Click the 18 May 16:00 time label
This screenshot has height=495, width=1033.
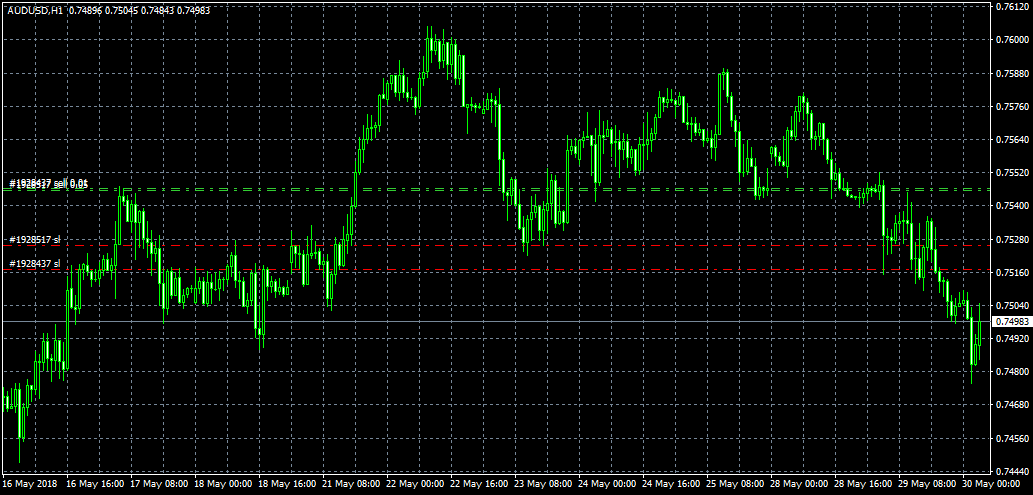tap(287, 483)
